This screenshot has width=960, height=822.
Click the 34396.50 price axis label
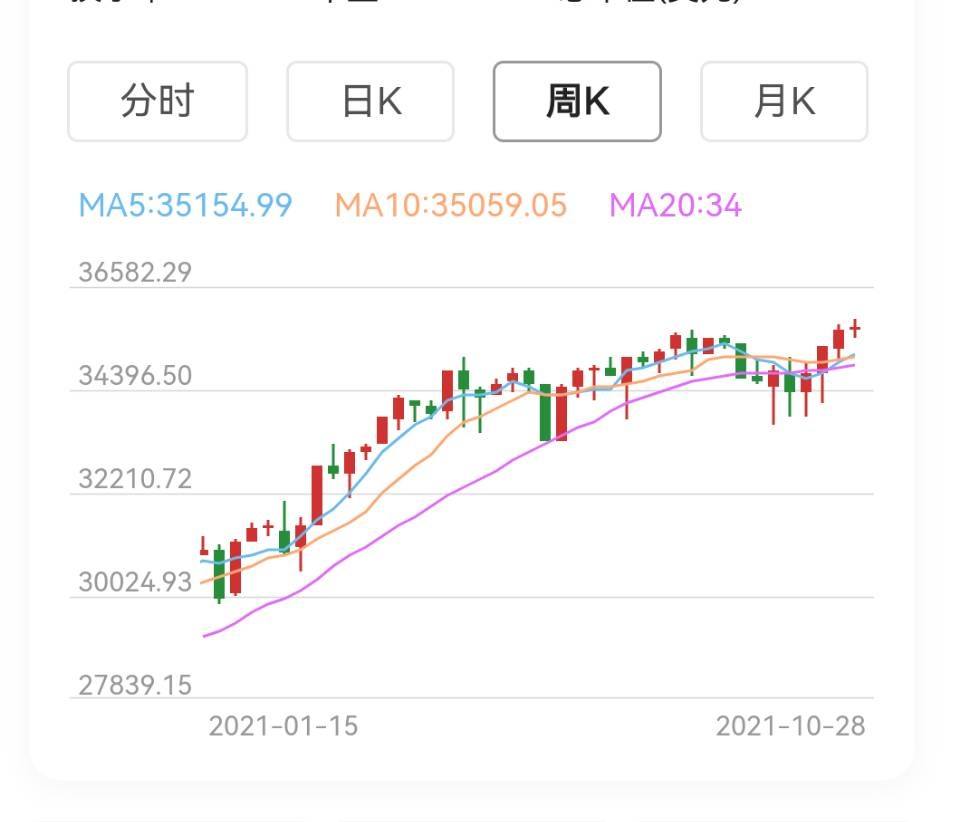pyautogui.click(x=135, y=376)
